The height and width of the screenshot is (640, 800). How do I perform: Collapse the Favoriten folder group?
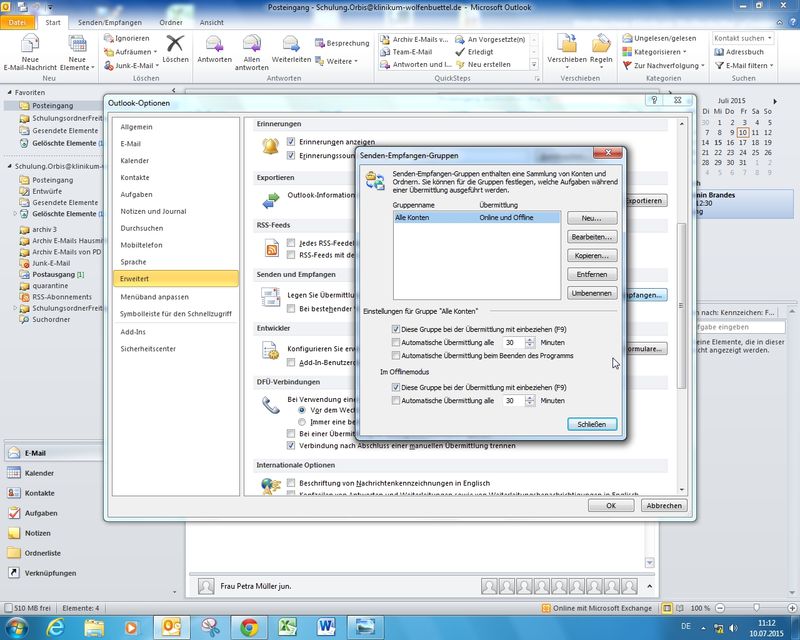click(8, 91)
